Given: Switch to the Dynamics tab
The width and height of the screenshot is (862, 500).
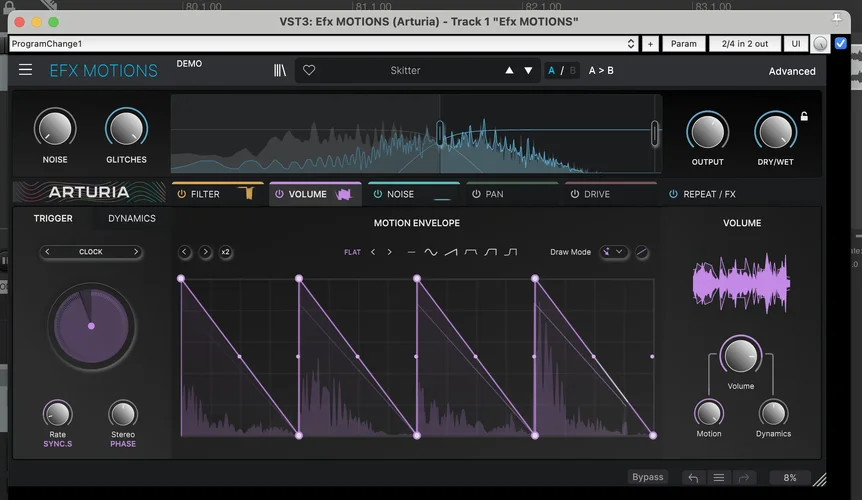Looking at the screenshot, I should pos(132,218).
